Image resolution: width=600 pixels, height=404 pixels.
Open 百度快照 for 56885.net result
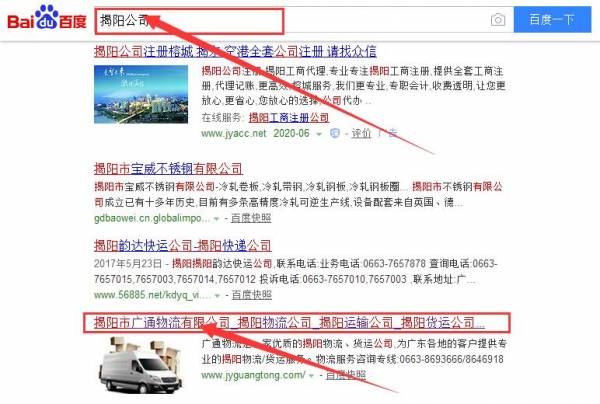(x=252, y=295)
